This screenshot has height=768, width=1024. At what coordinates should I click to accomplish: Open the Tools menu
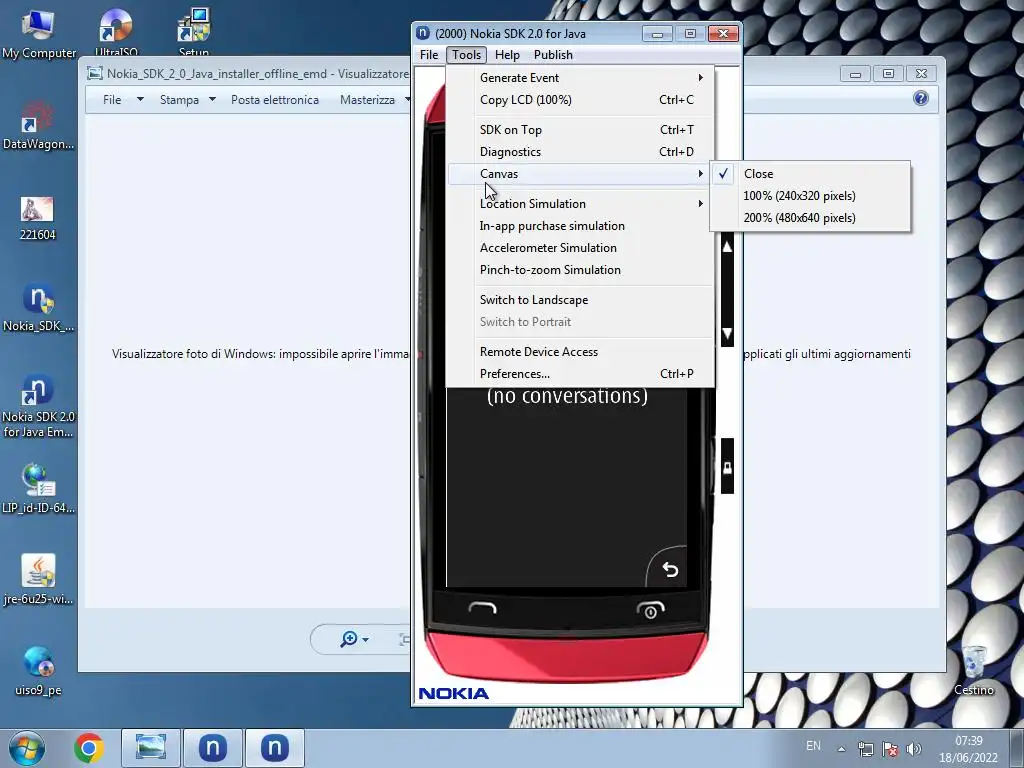(466, 55)
